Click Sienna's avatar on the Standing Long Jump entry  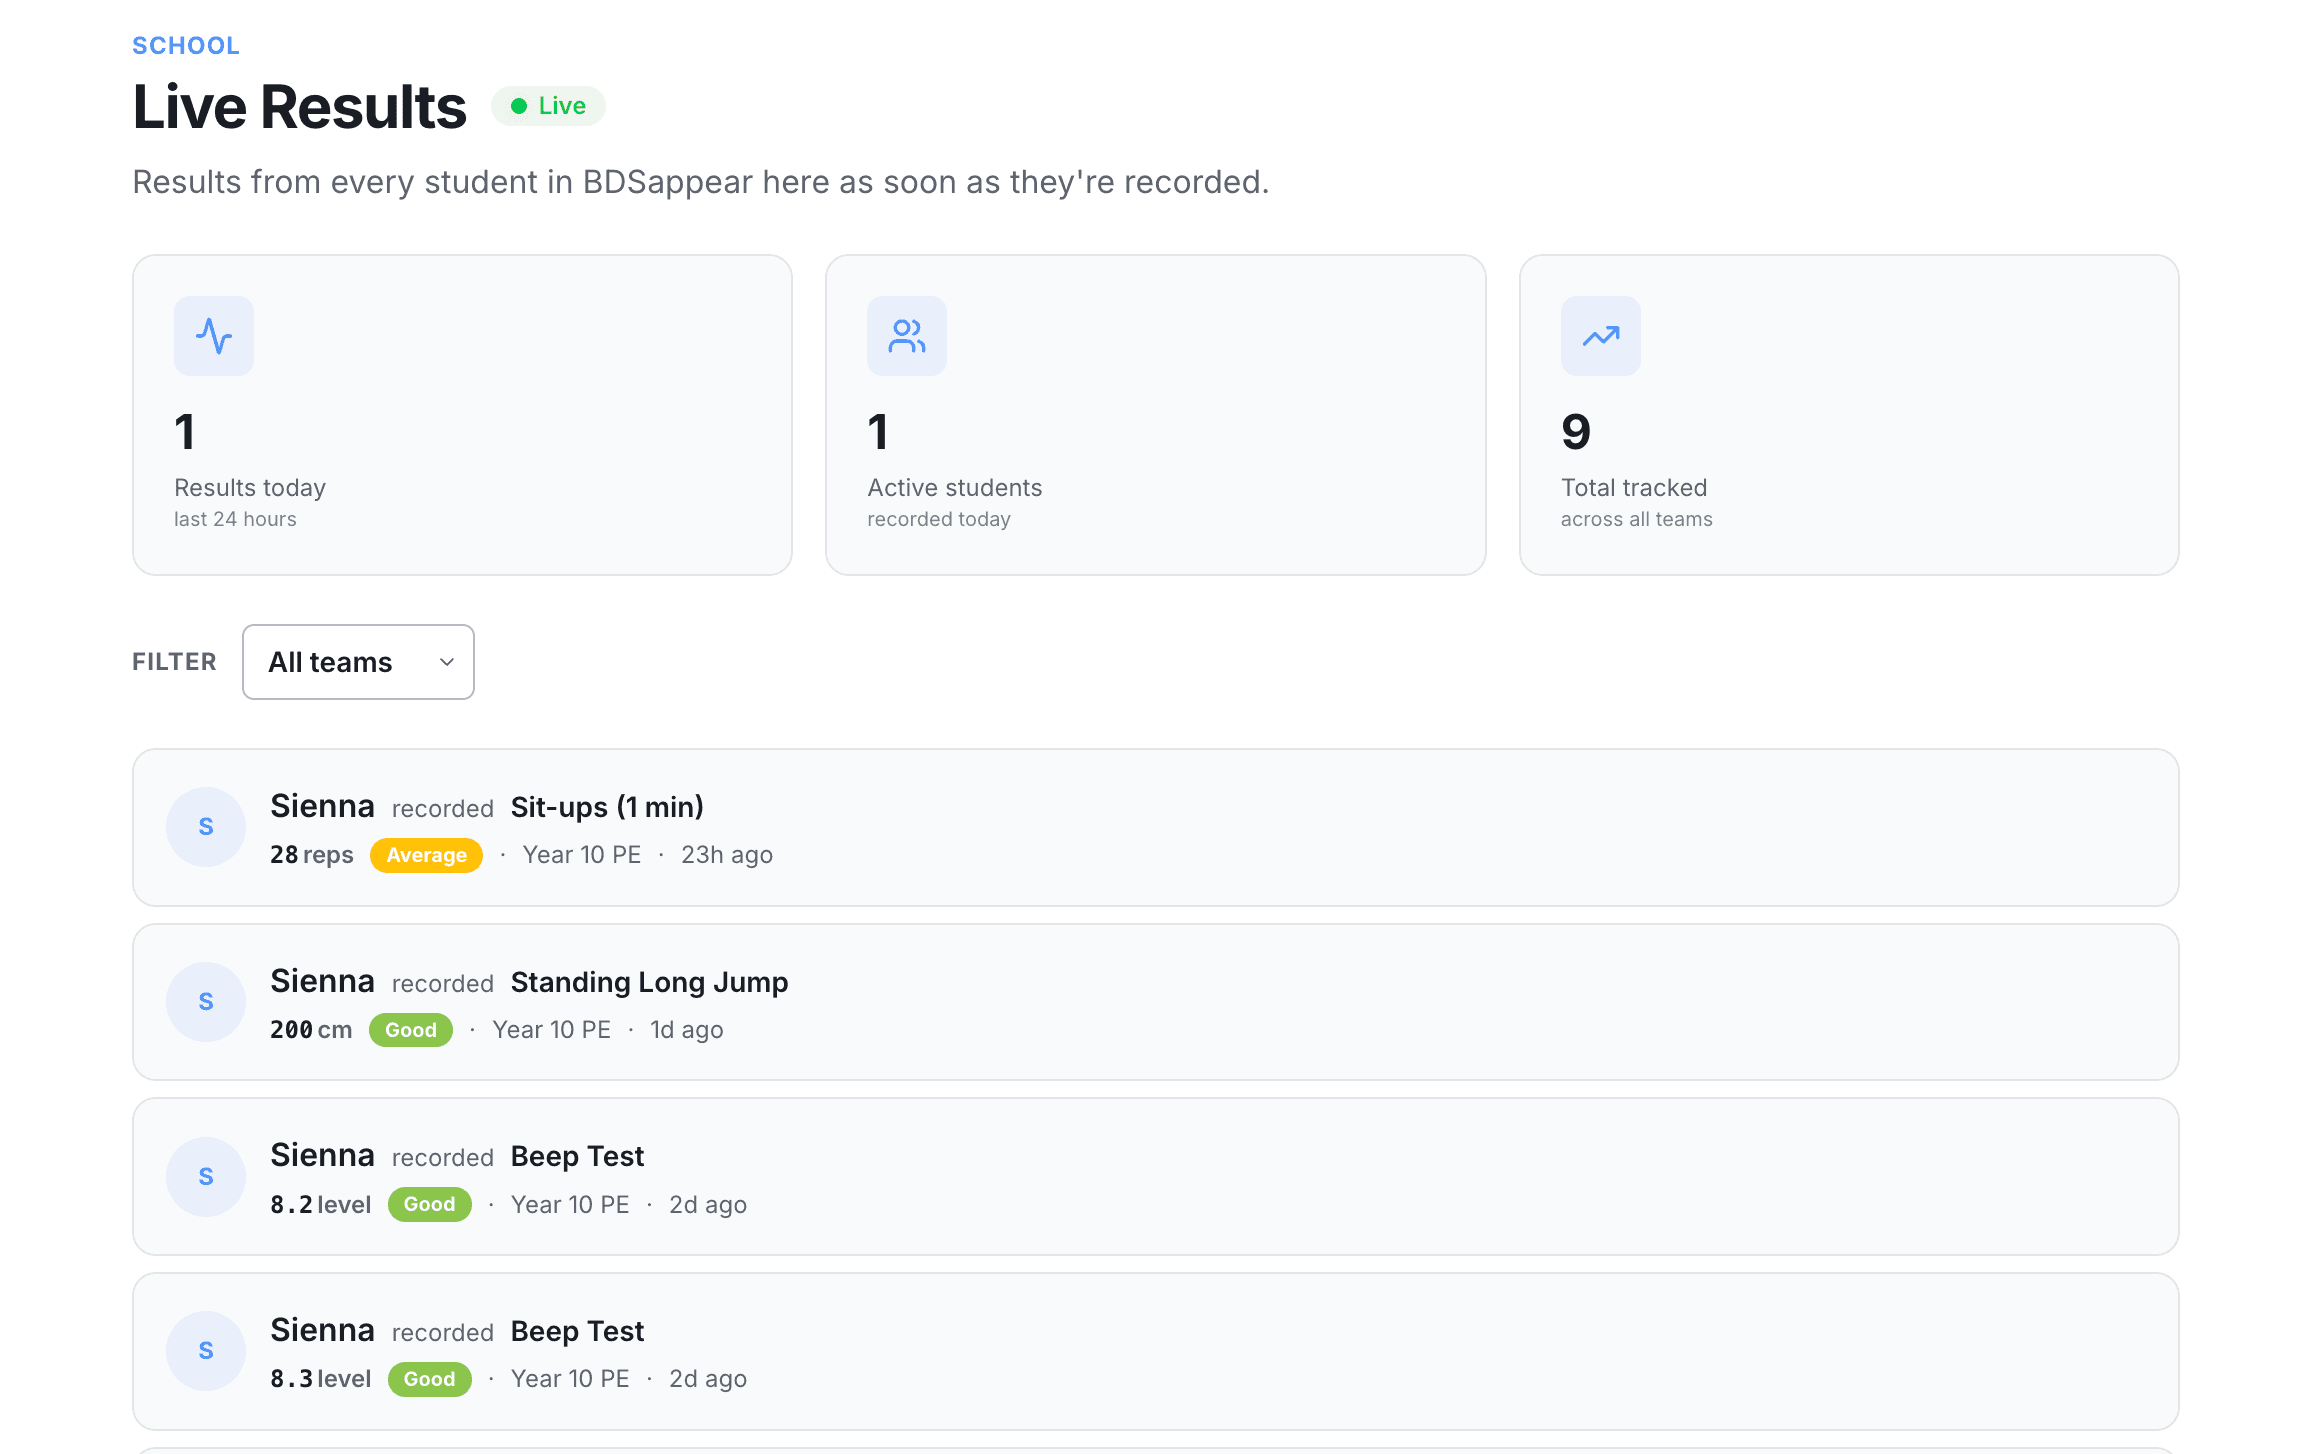205,1001
